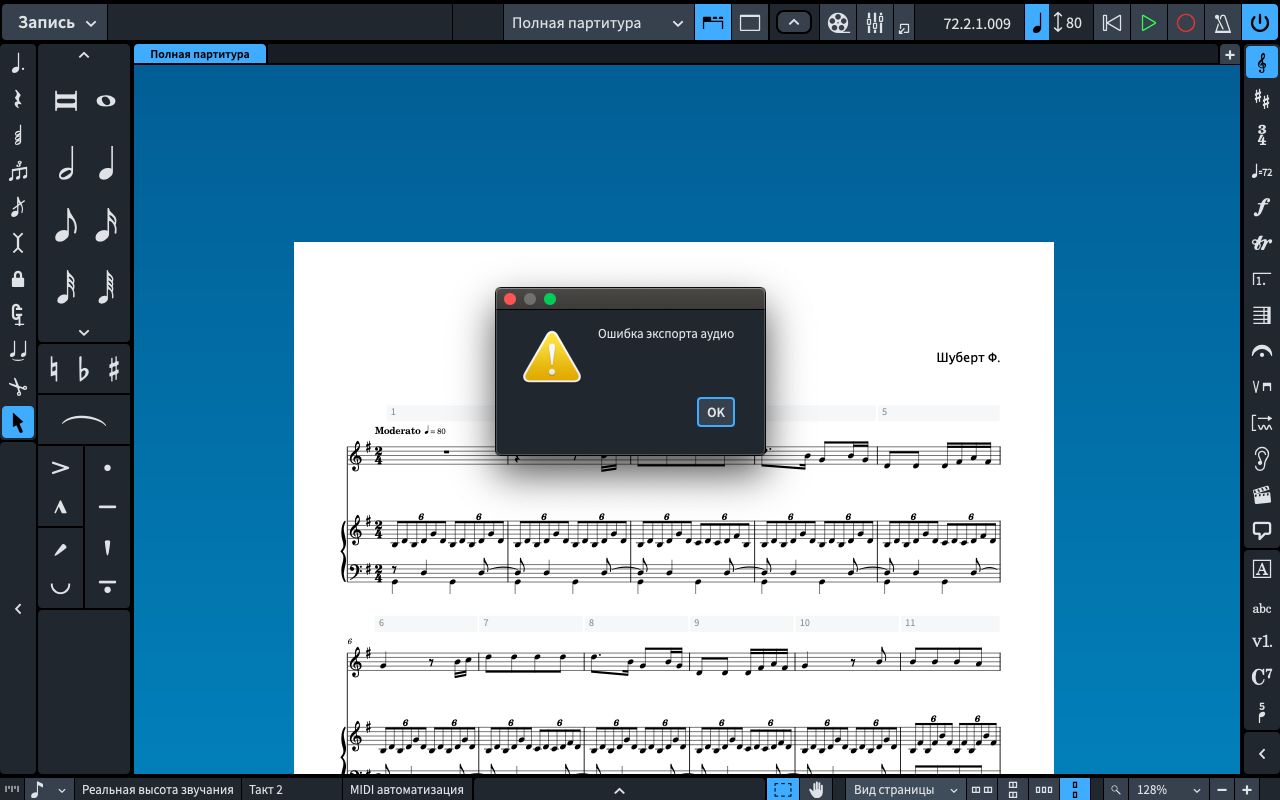Click the timecode display 72.2.1.009
The height and width of the screenshot is (800, 1280).
[x=977, y=22]
